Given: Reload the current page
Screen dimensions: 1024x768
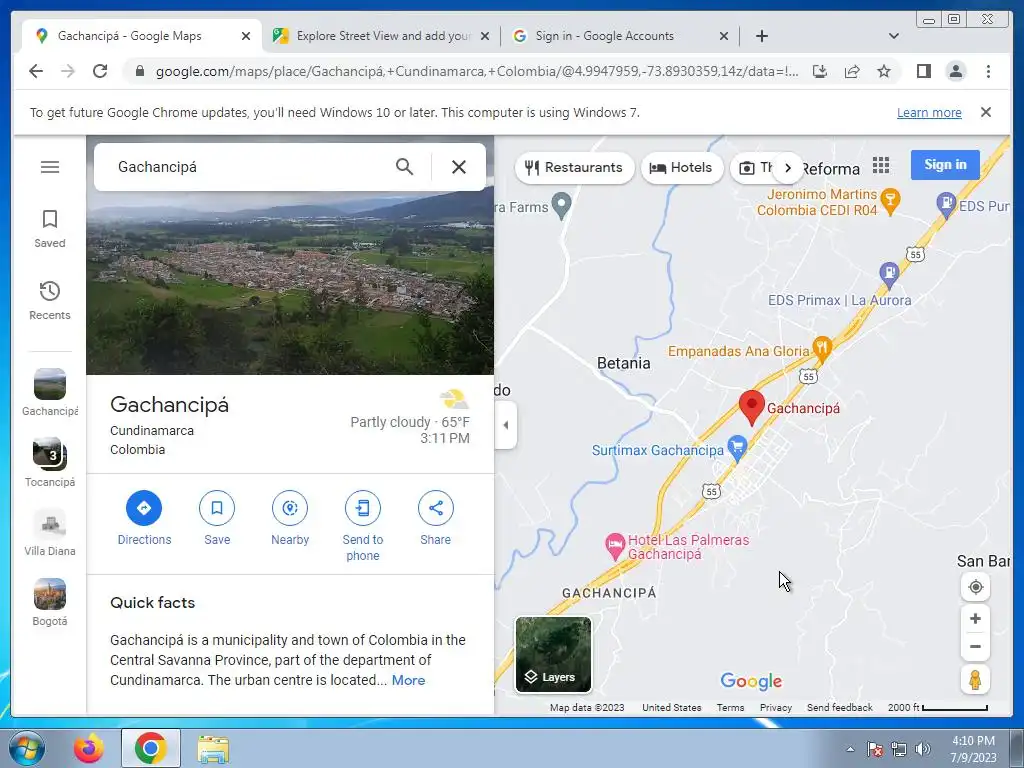Looking at the screenshot, I should pos(100,71).
